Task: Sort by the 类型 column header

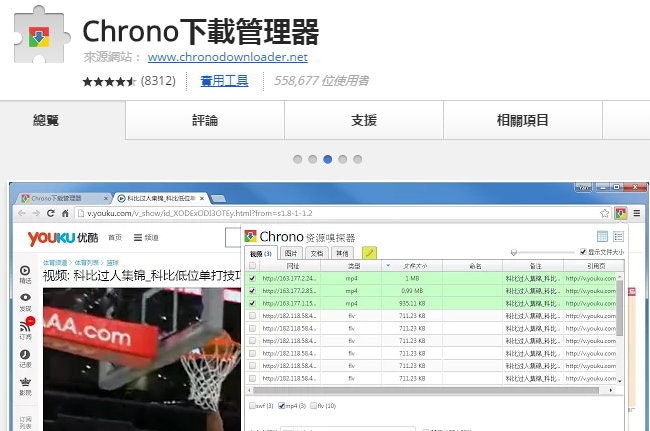Action: (354, 266)
